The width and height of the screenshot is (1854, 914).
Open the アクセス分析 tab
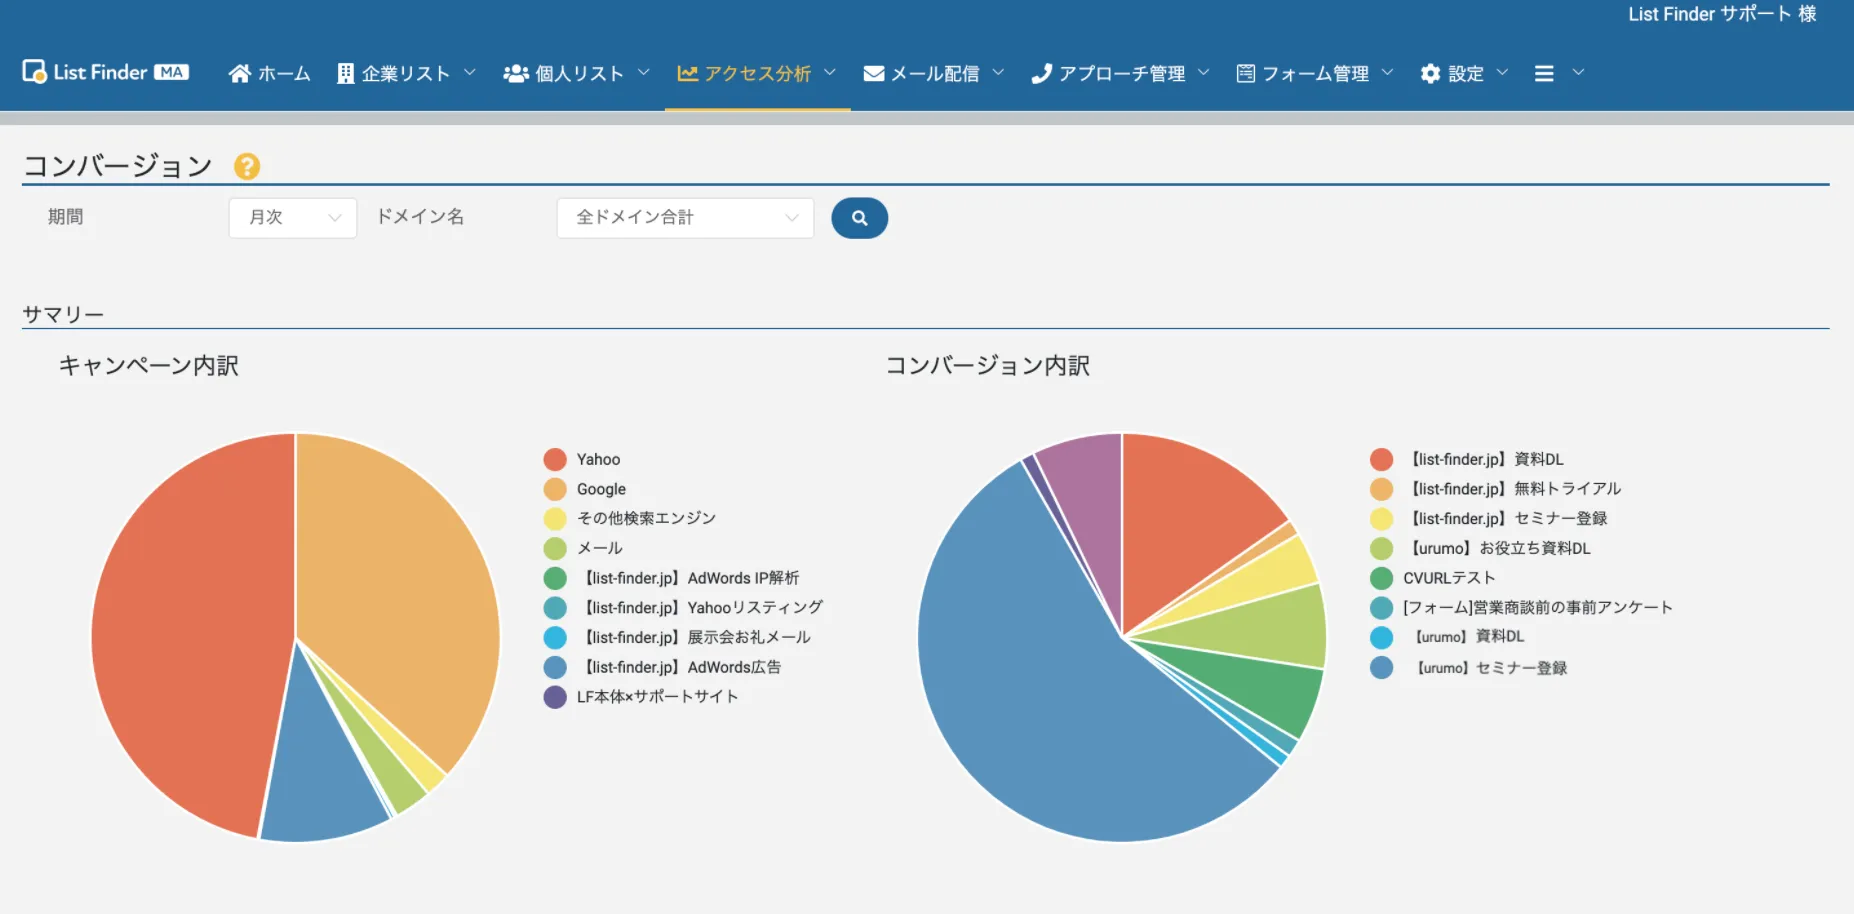pos(757,73)
